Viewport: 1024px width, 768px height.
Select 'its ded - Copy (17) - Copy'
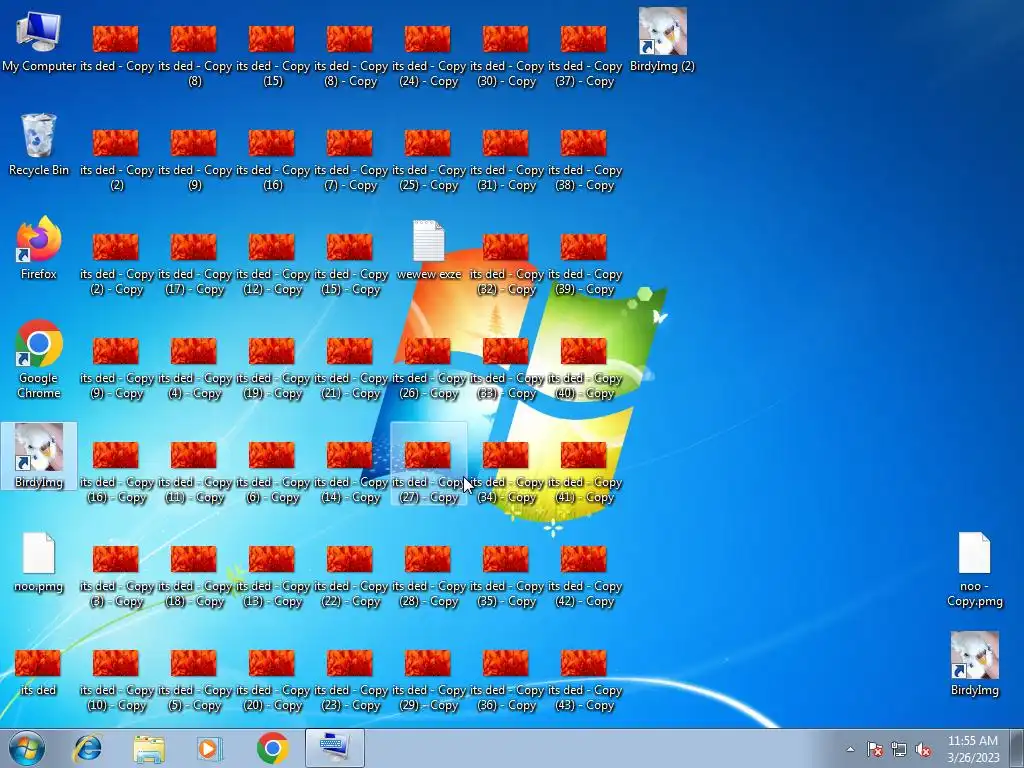pos(194,264)
